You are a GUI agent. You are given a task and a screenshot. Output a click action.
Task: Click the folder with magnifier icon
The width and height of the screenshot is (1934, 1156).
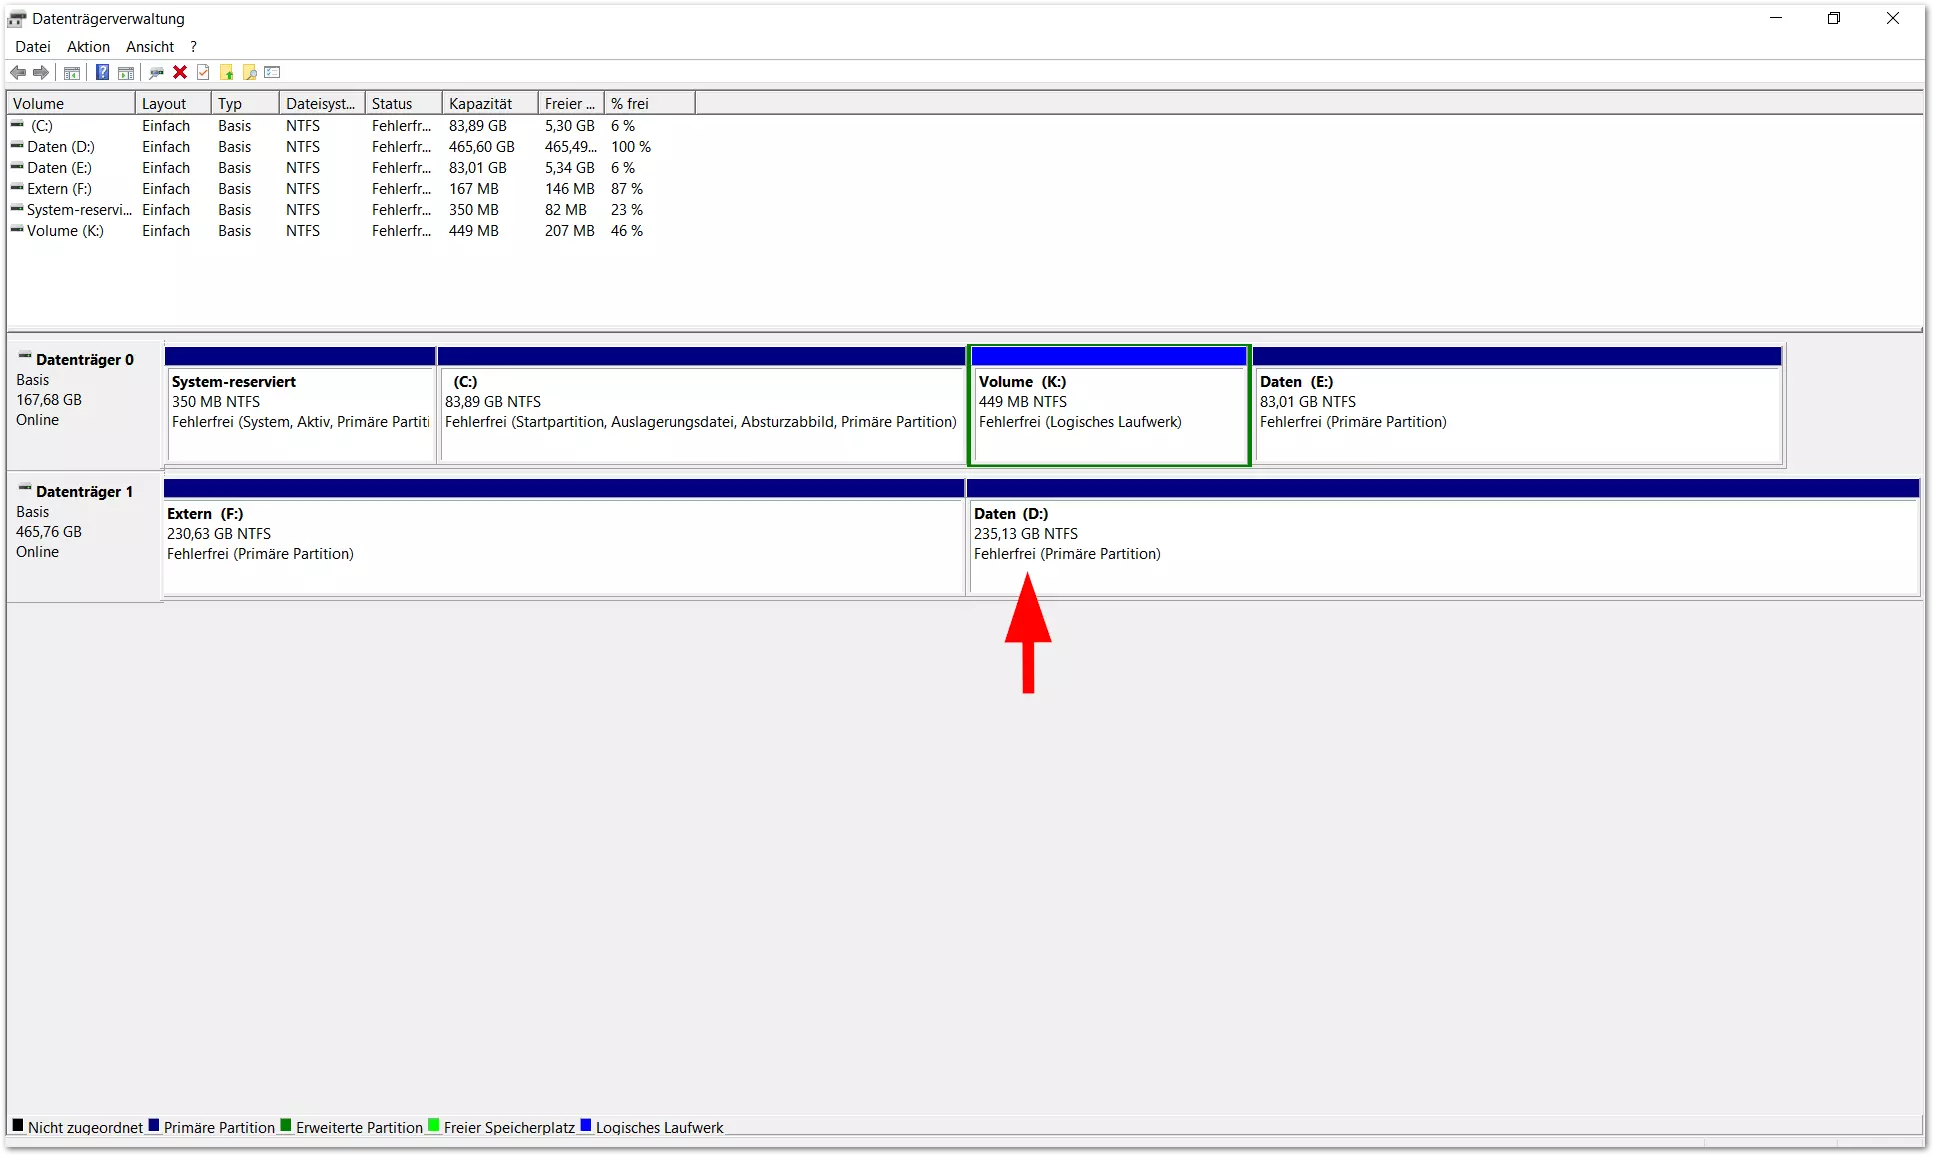coord(250,72)
